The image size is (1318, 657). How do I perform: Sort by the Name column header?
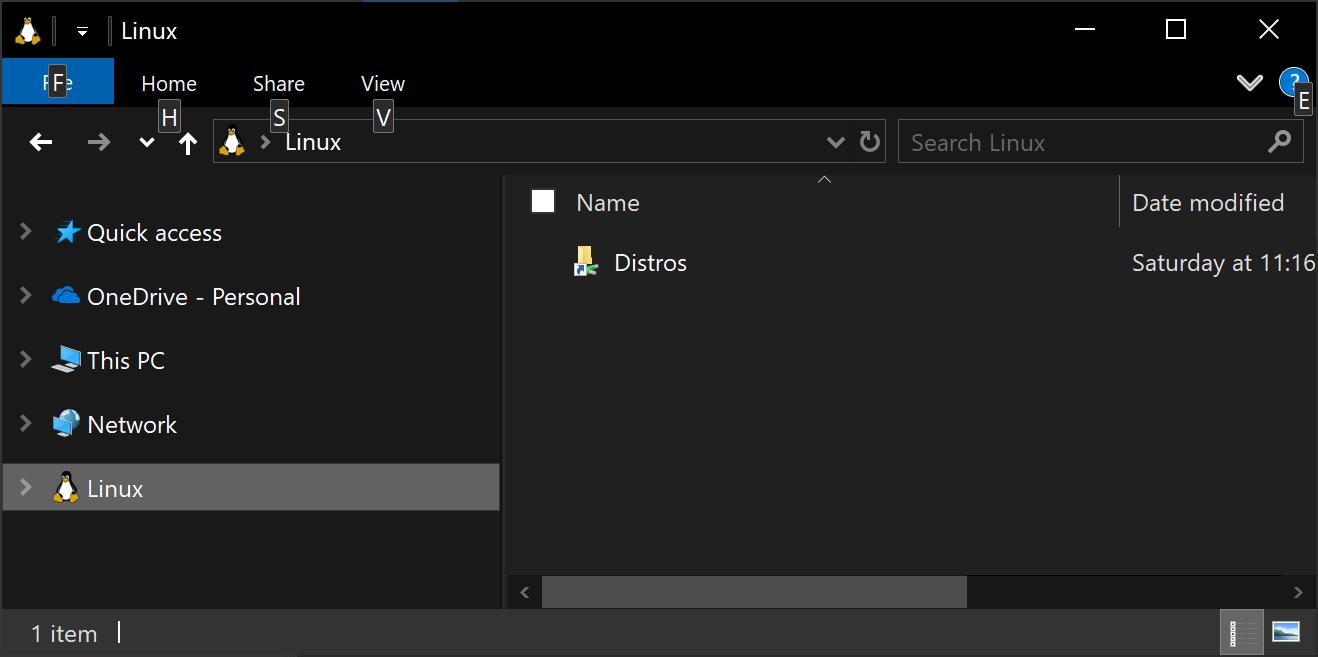pos(608,203)
